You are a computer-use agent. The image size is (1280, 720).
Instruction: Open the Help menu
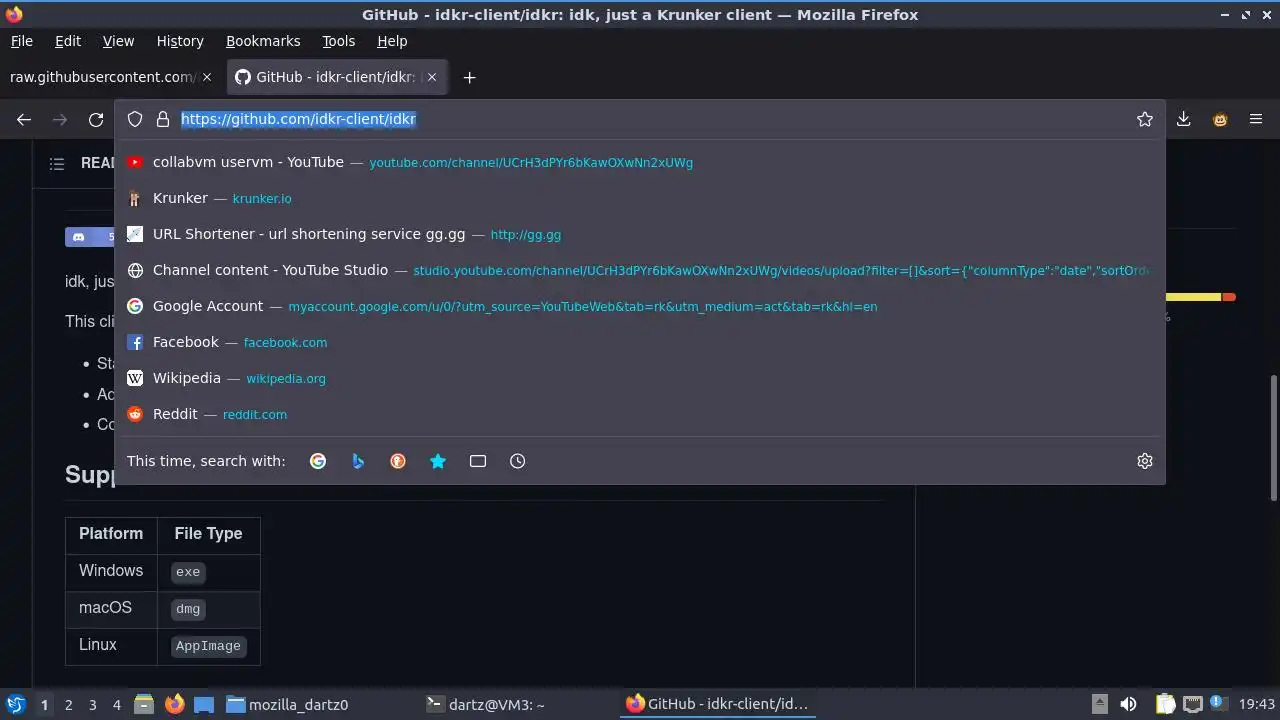392,41
